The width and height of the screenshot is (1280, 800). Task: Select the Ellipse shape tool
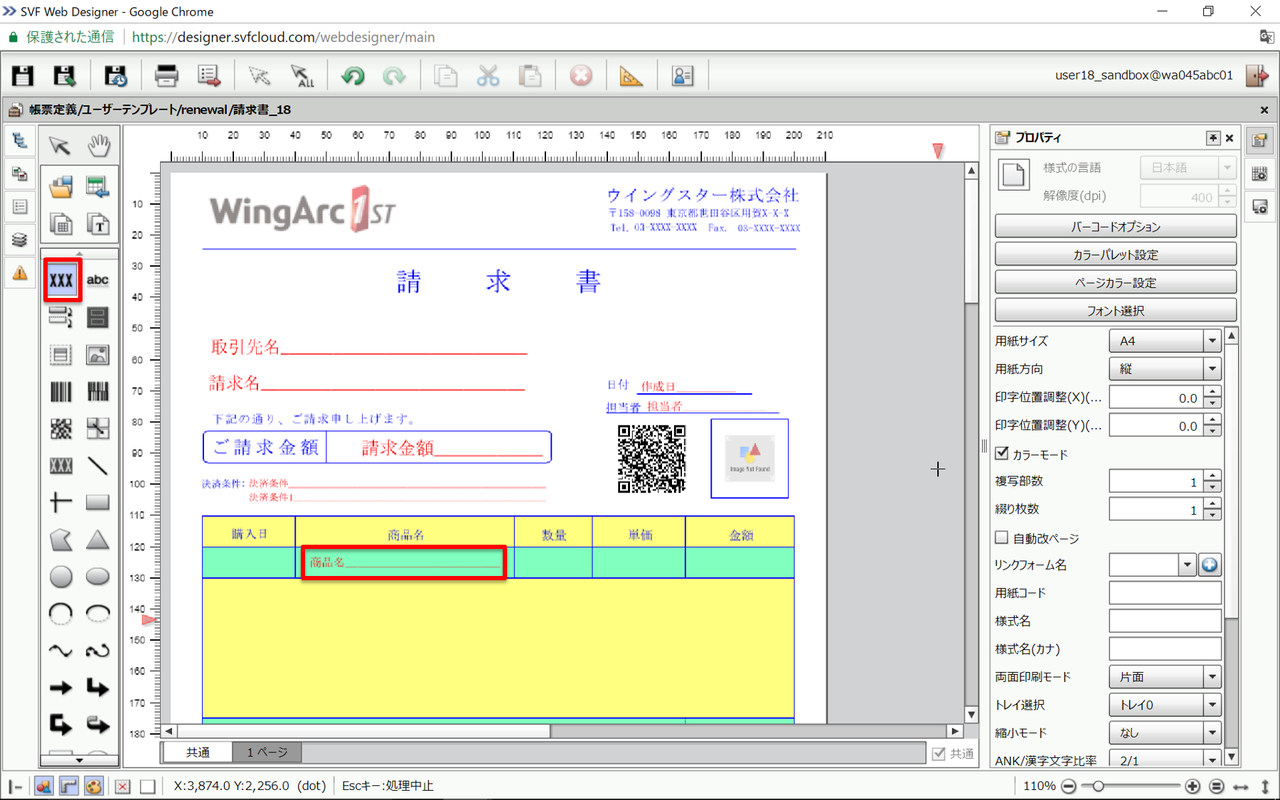coord(98,577)
